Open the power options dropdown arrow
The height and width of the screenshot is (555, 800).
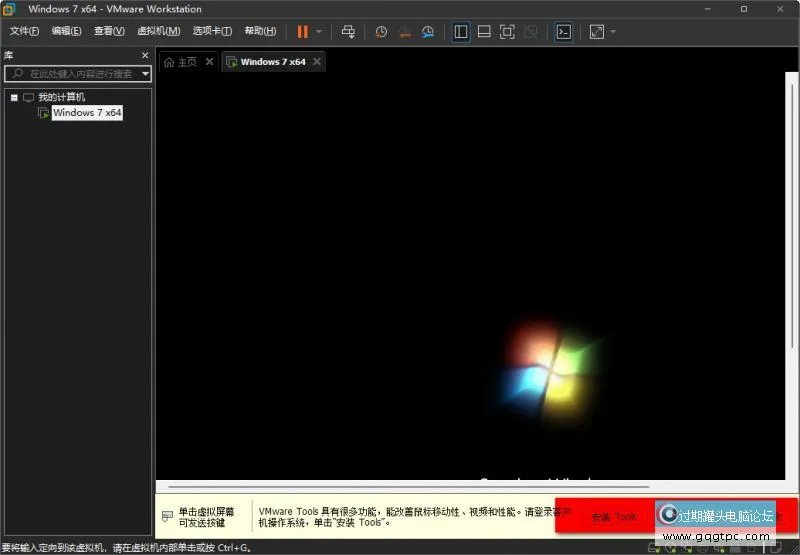point(319,32)
